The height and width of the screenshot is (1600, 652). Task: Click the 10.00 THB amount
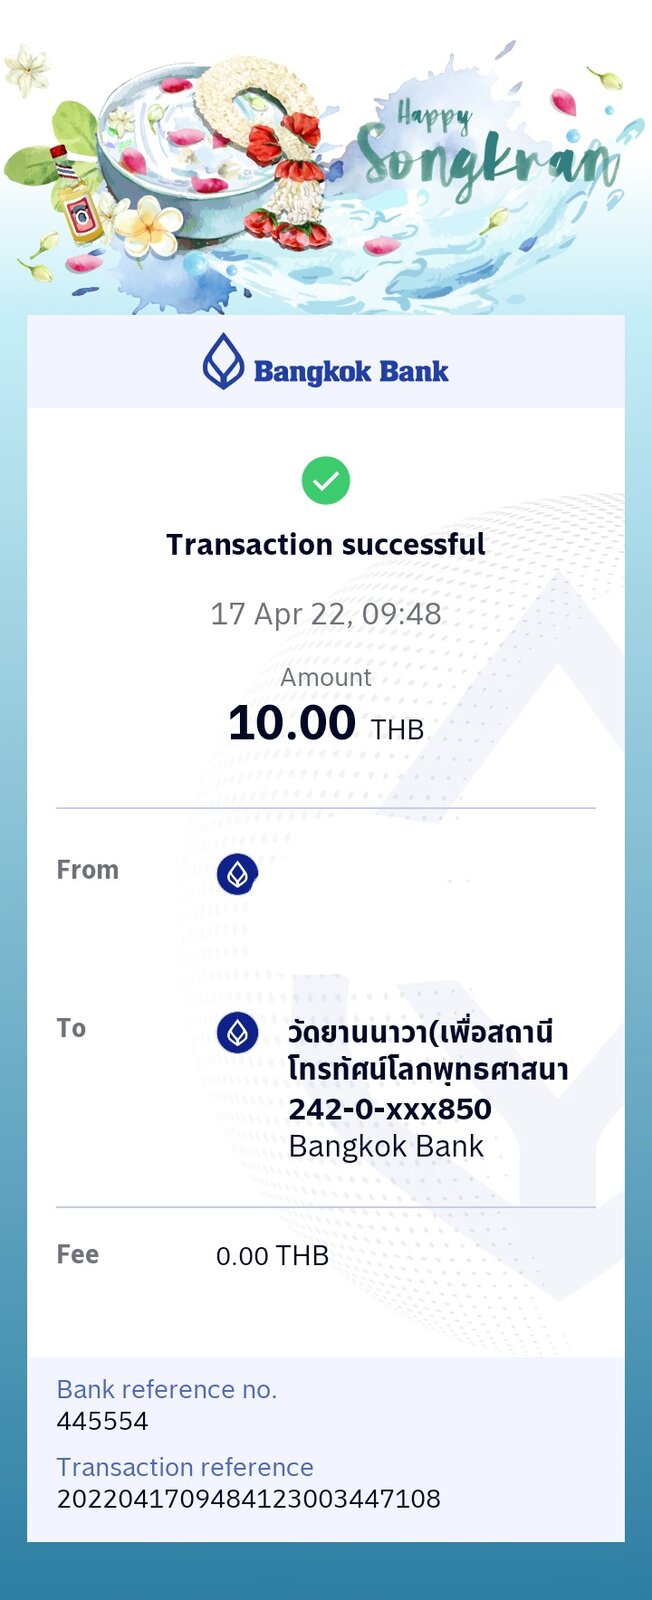point(326,723)
